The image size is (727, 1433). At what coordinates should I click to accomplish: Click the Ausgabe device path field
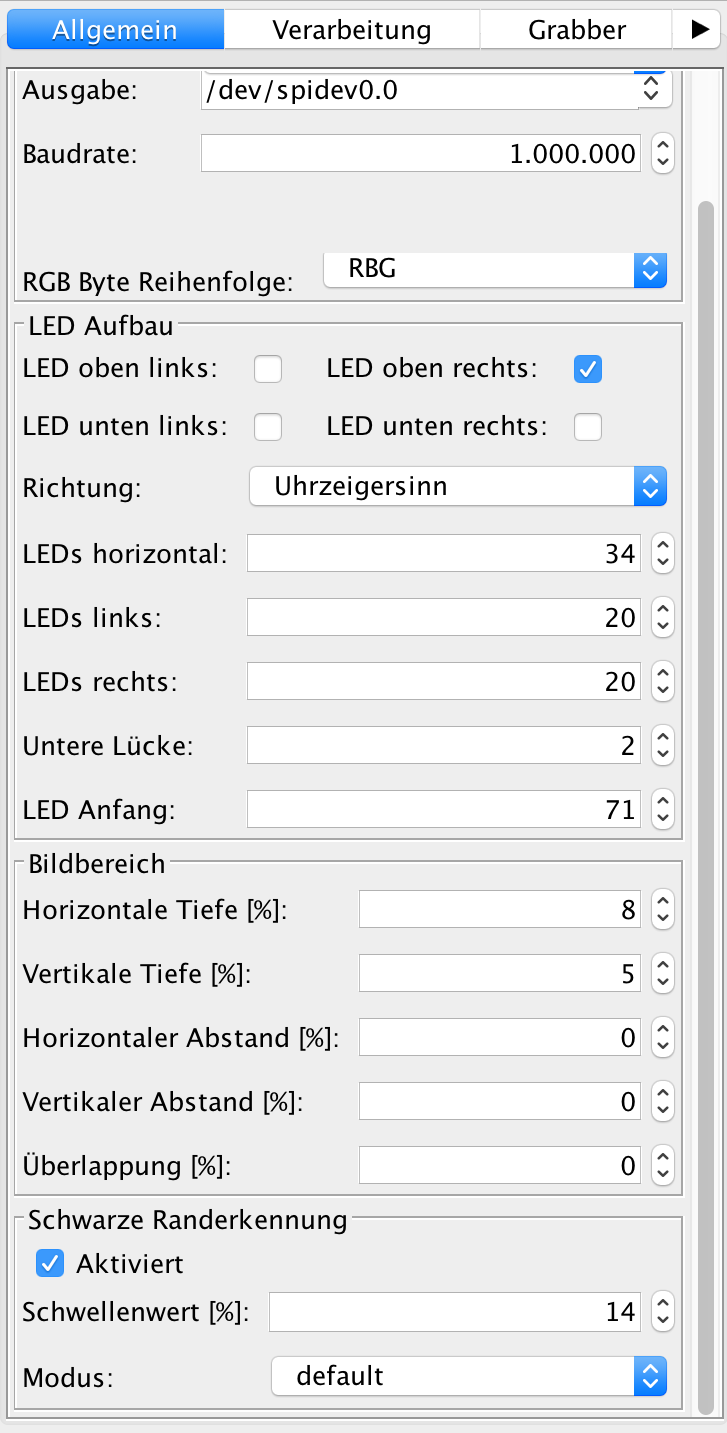pyautogui.click(x=420, y=91)
